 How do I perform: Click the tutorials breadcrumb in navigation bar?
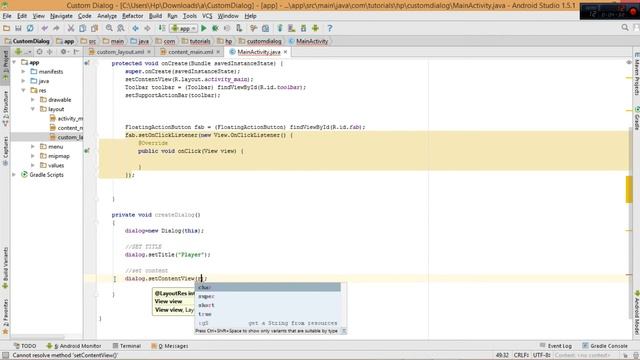click(196, 41)
